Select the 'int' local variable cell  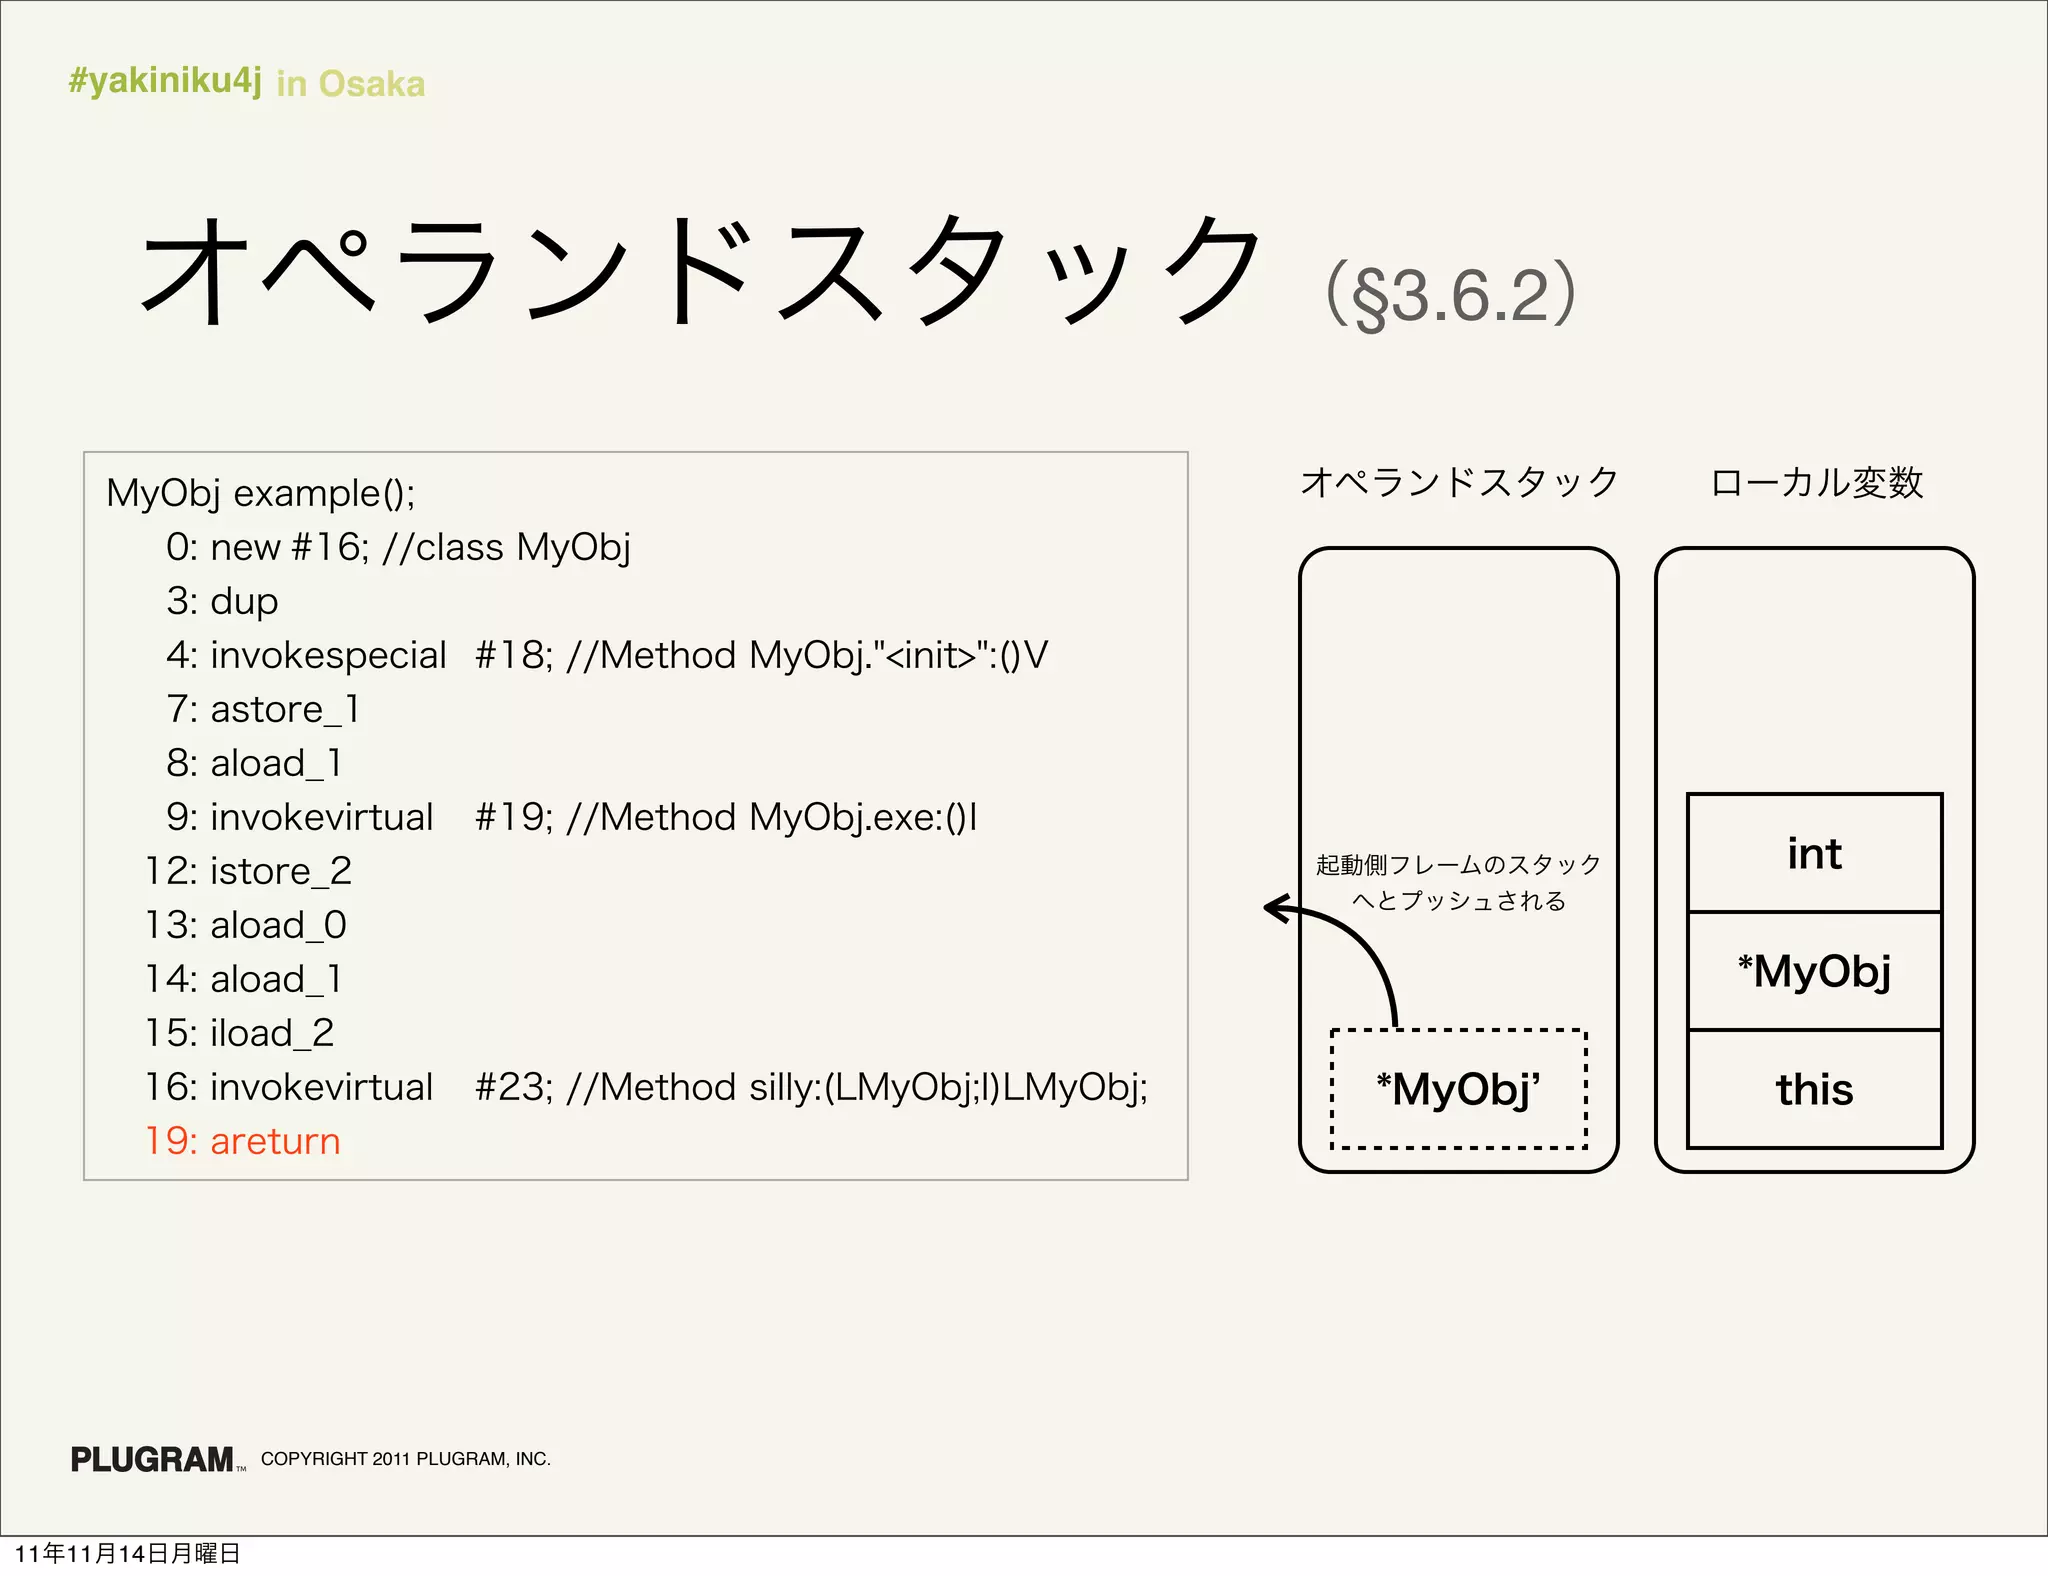1814,853
